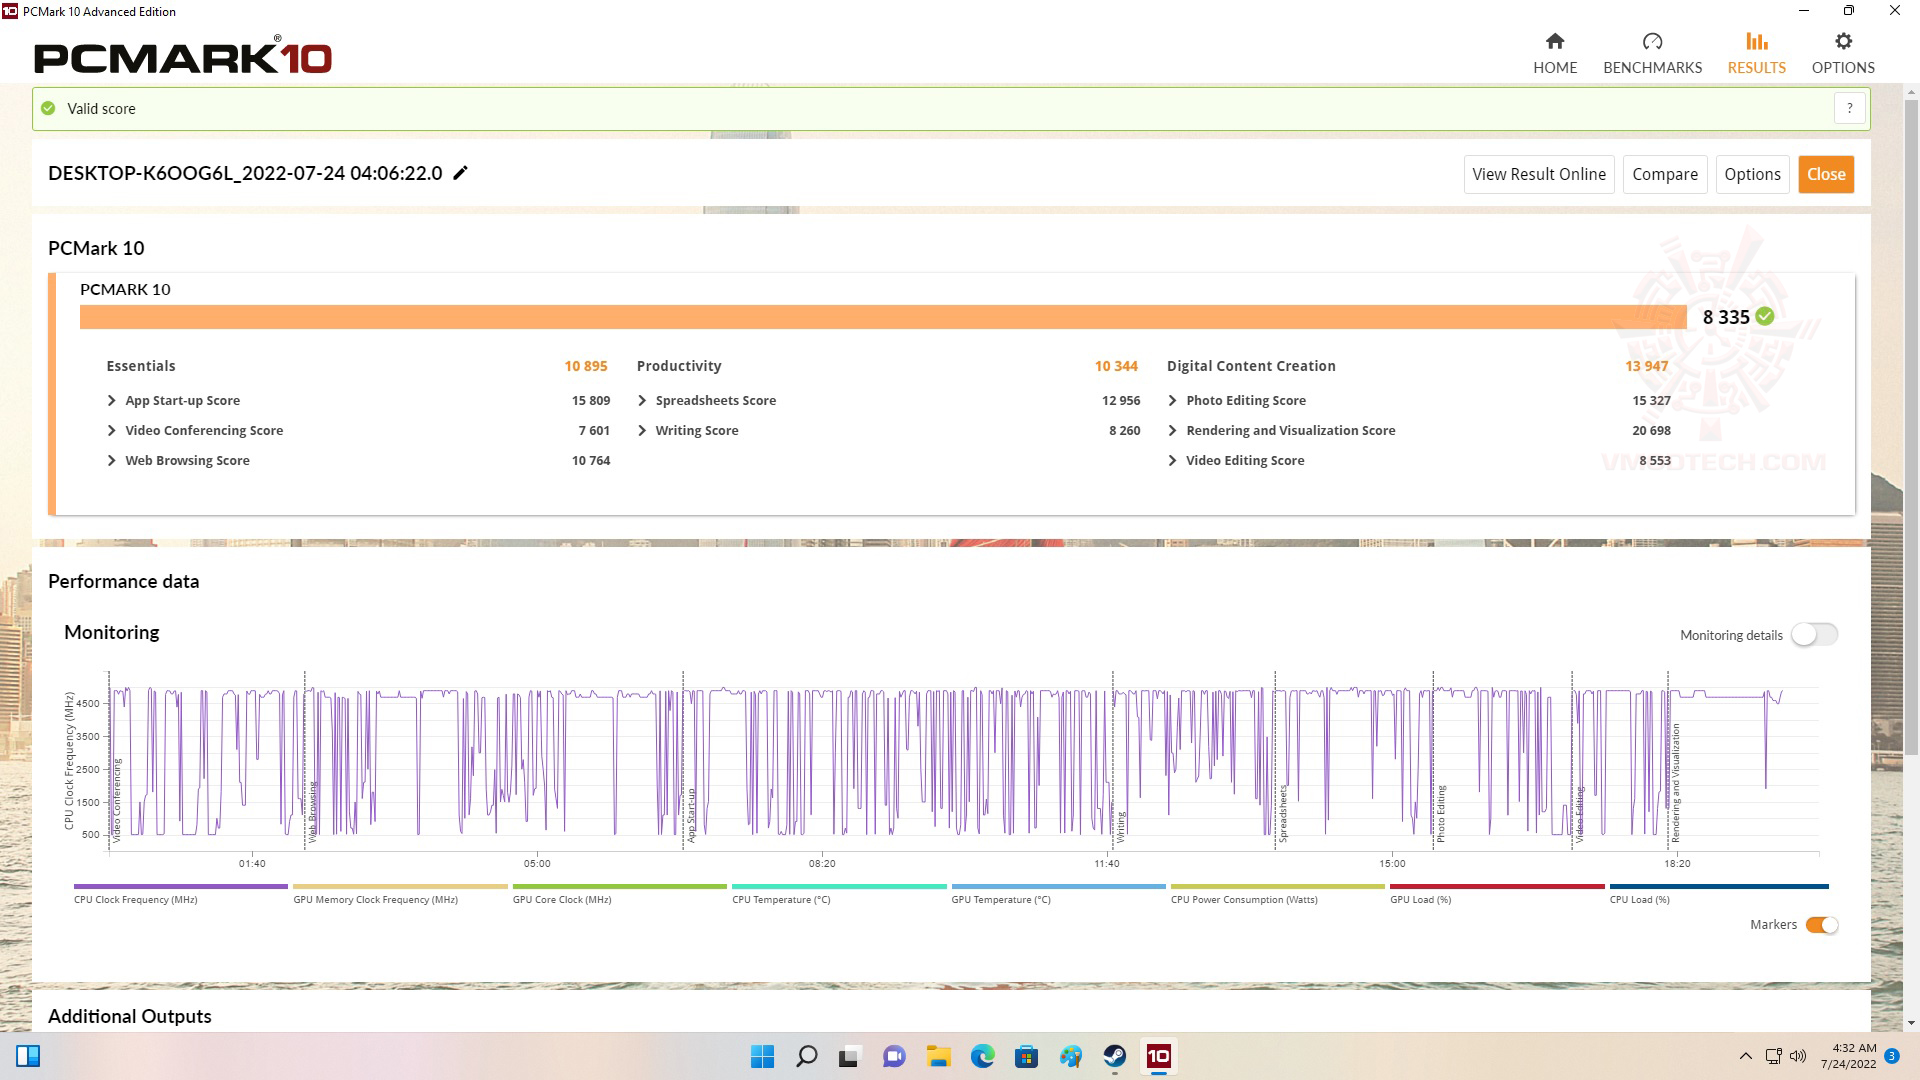Open the Home icon in navigation

coord(1554,42)
